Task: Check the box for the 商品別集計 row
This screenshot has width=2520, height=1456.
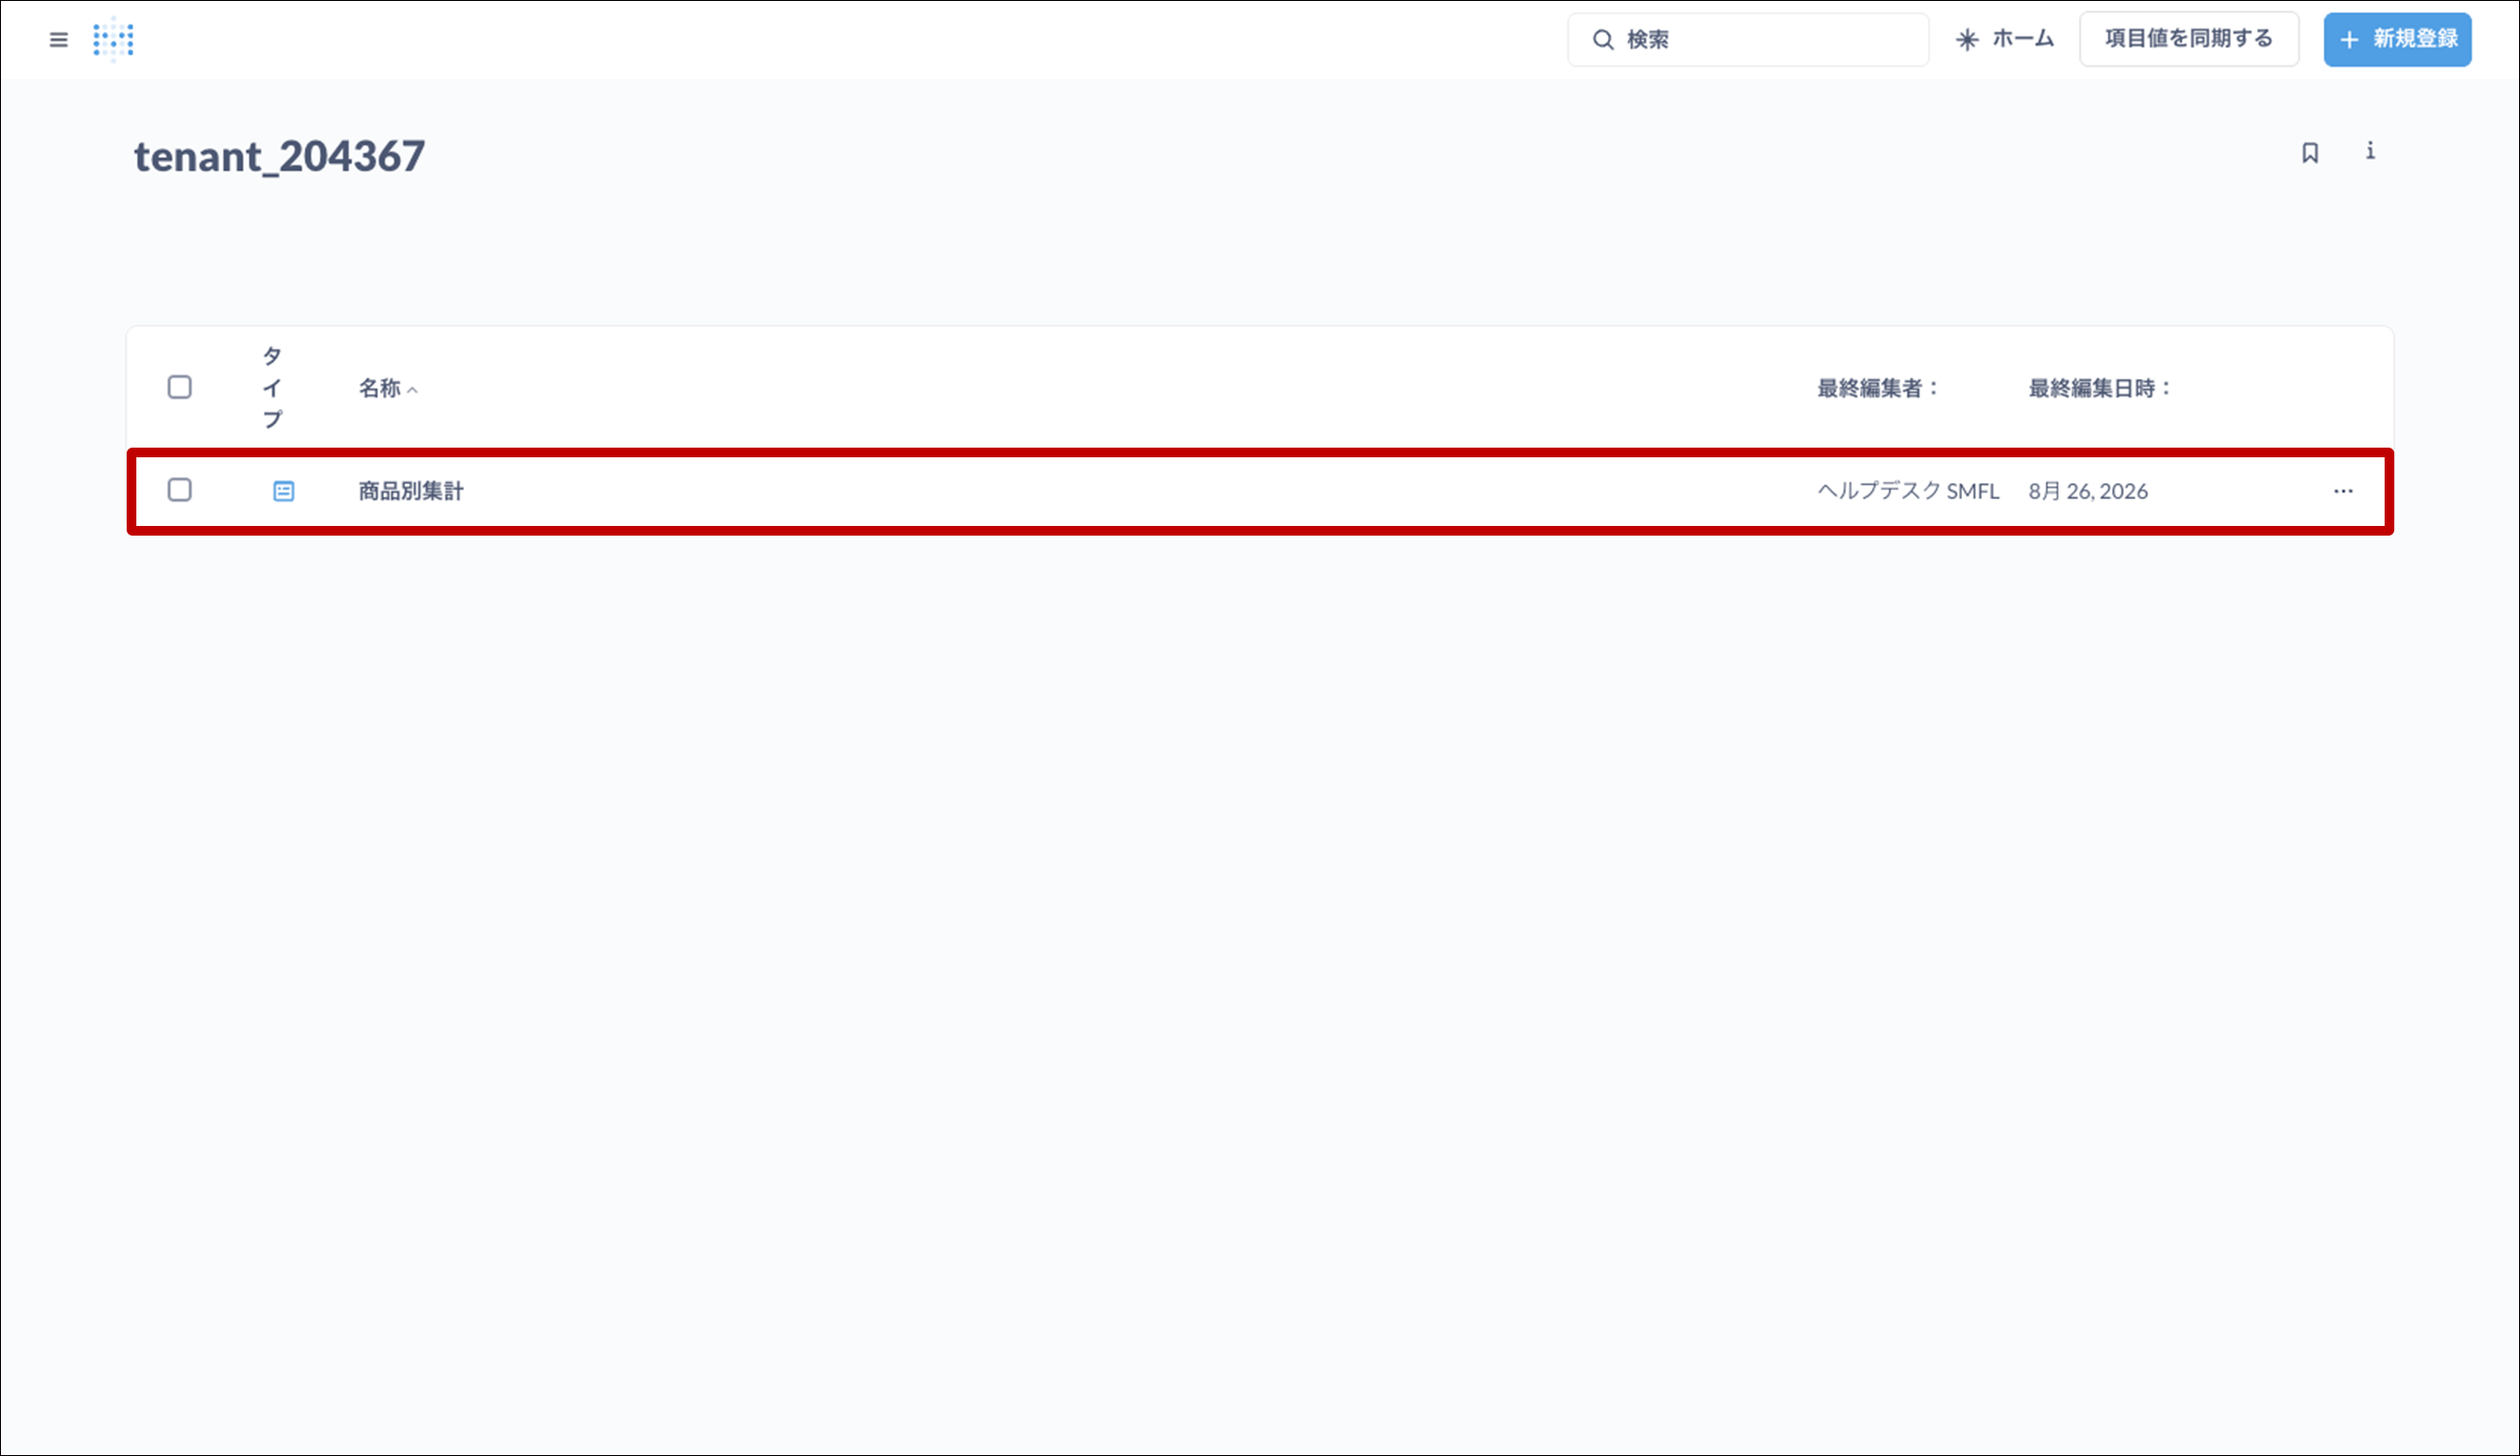Action: 180,490
